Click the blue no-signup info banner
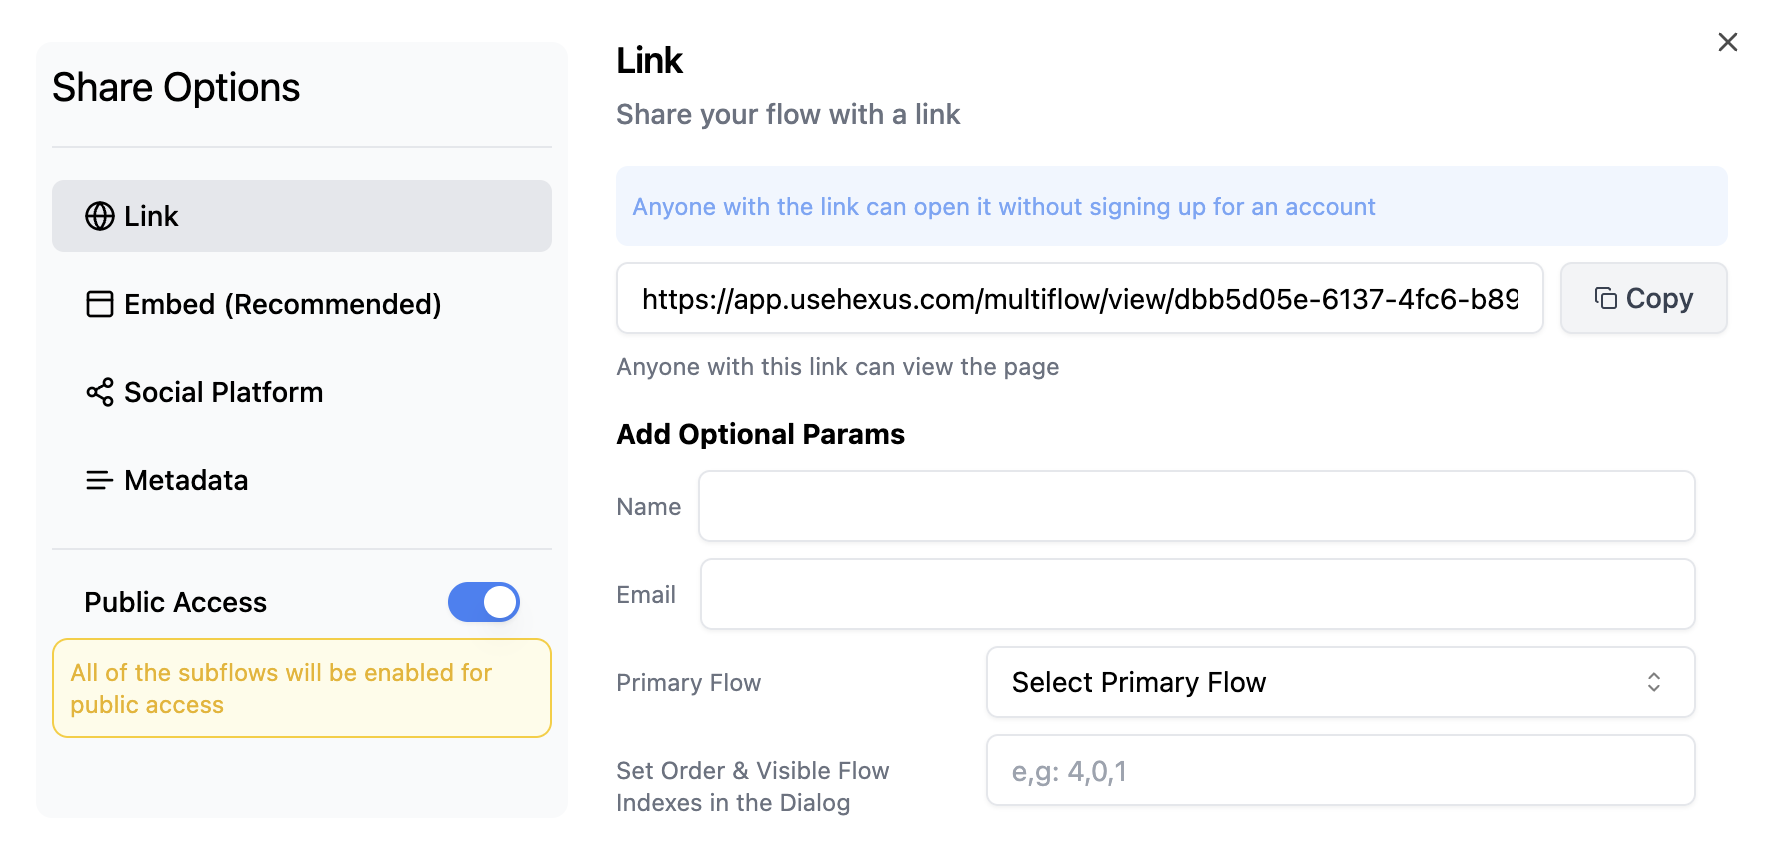The width and height of the screenshot is (1768, 858). [x=1172, y=206]
